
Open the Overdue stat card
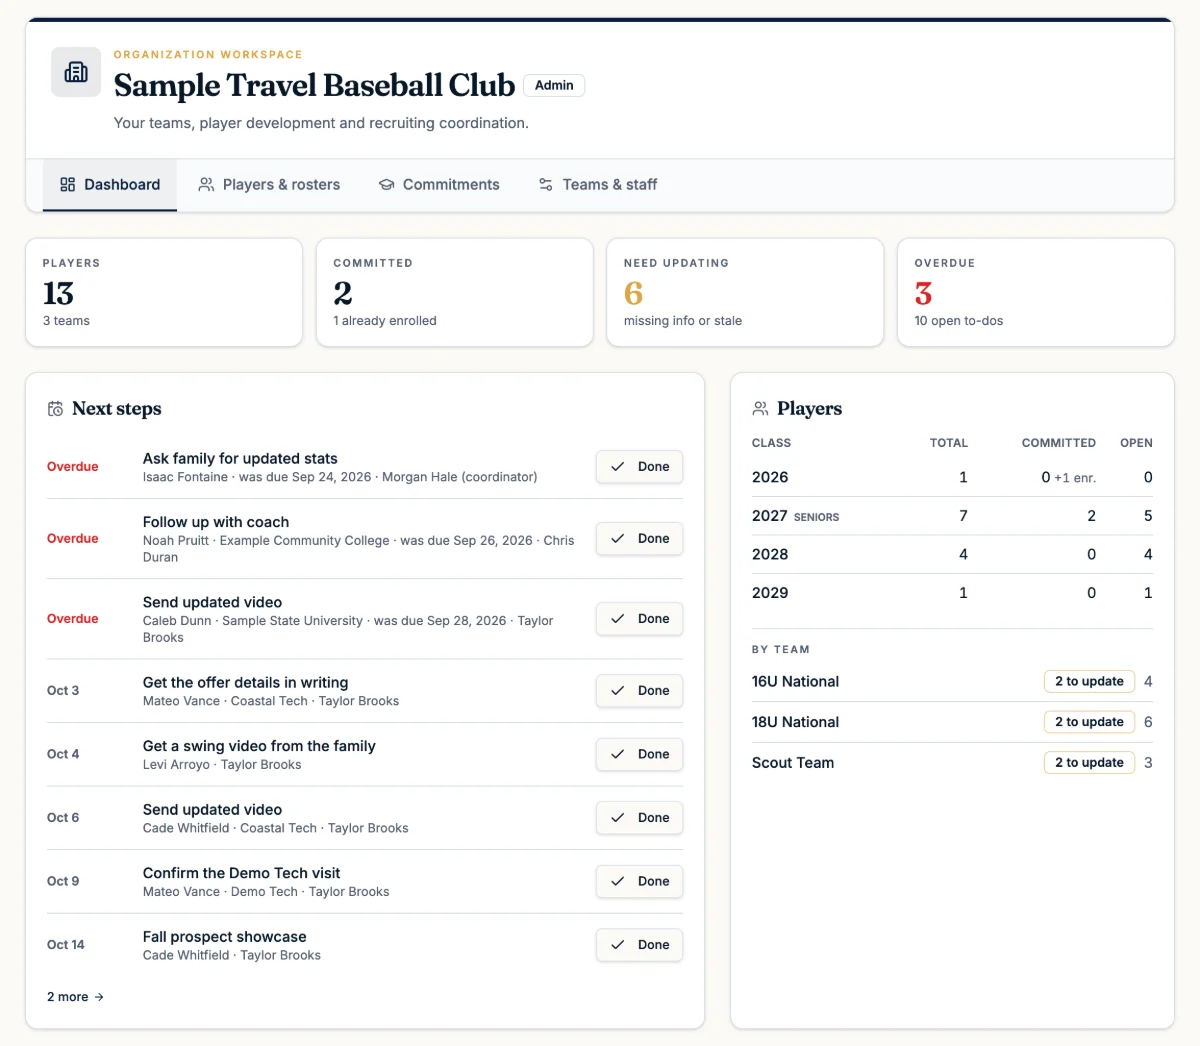(1036, 292)
